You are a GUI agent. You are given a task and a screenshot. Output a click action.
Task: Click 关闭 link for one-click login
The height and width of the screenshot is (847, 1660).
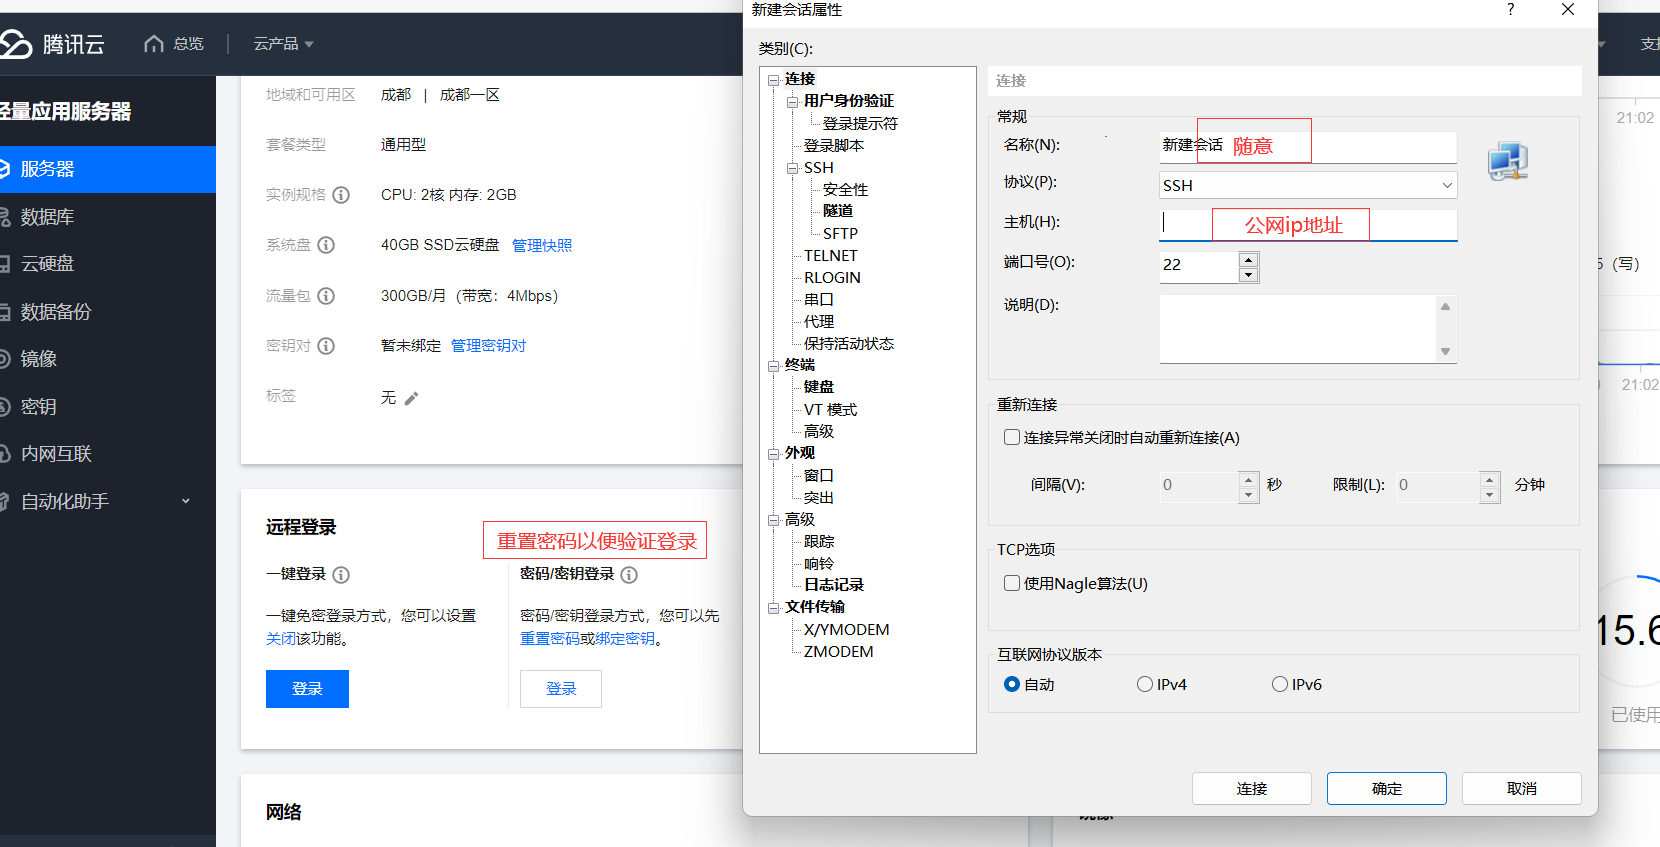coord(281,639)
